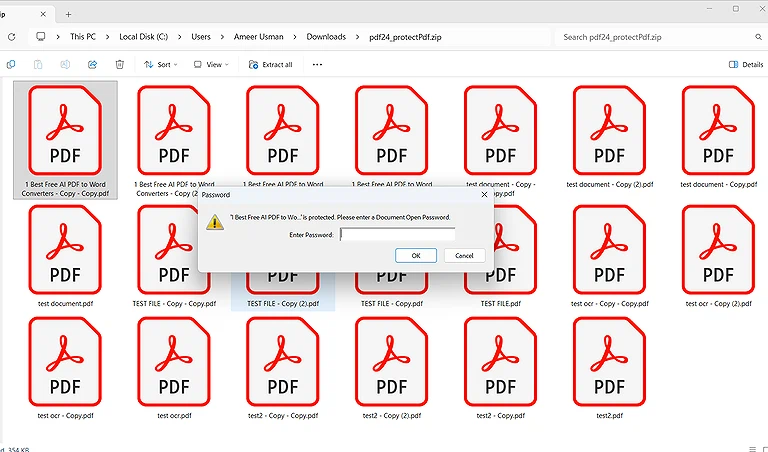Go to This PC in breadcrumb
Image resolution: width=768 pixels, height=452 pixels.
83,37
